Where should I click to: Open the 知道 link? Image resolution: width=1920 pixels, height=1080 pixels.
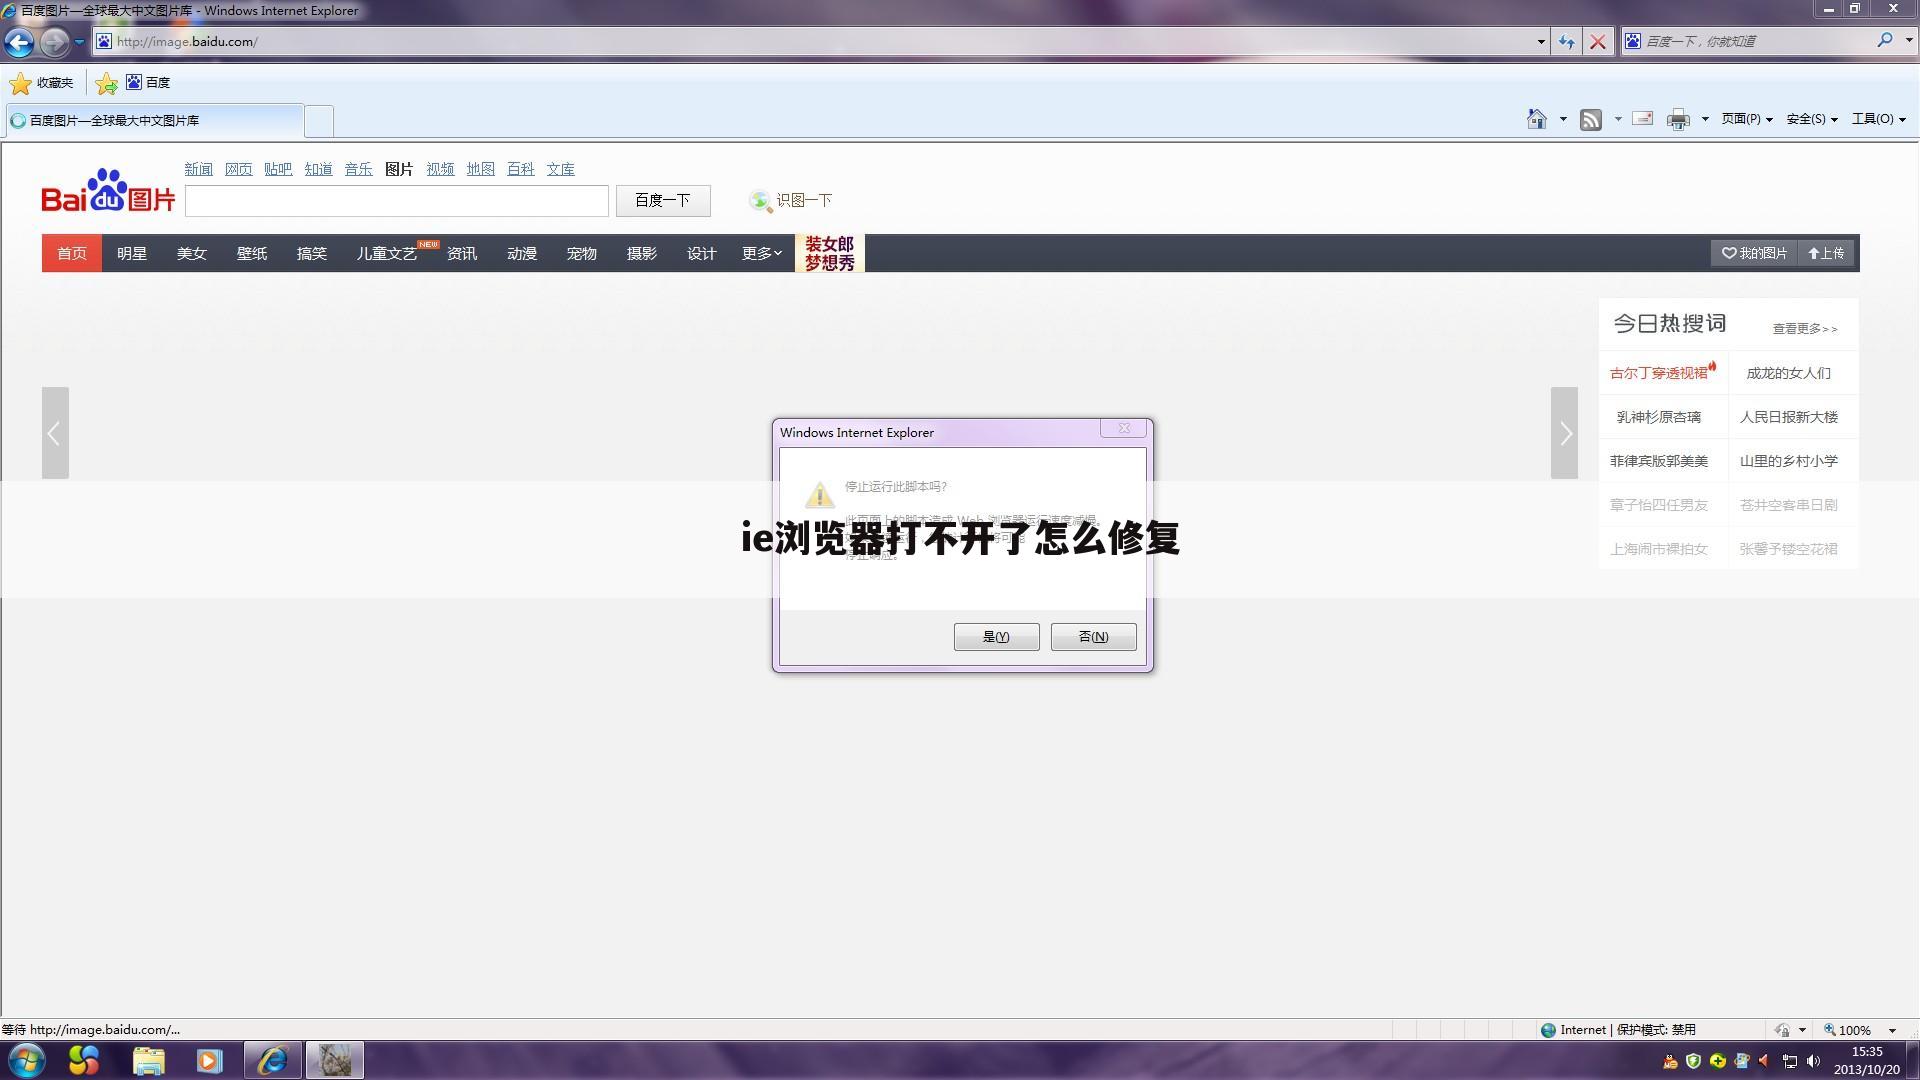point(318,169)
